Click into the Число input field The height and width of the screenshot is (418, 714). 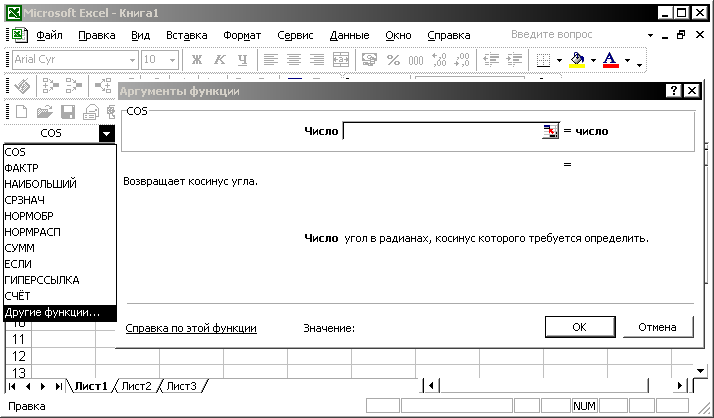442,131
